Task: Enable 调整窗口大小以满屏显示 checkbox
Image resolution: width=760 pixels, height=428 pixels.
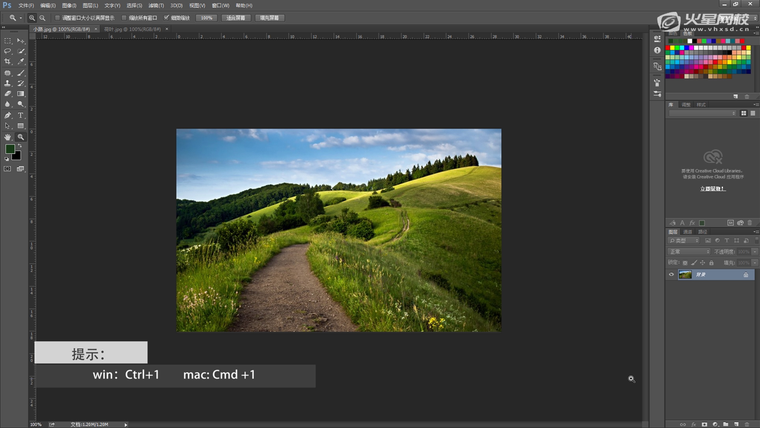Action: 56,17
